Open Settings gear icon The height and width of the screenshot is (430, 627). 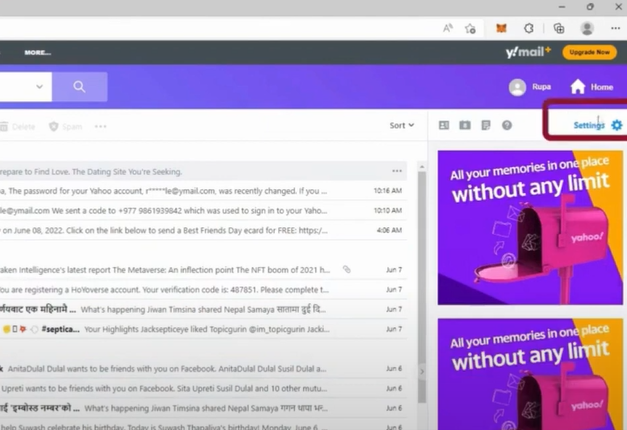(x=617, y=125)
